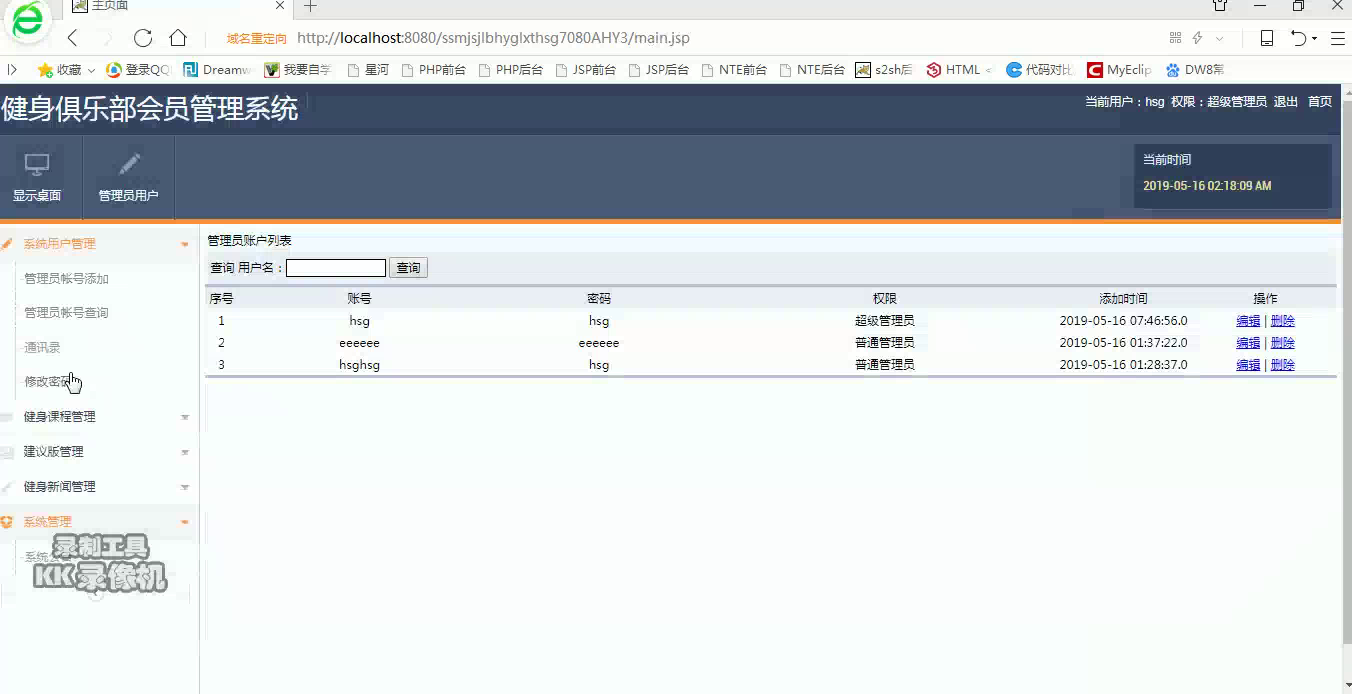Open the PHP前台 bookmark
1352x694 pixels.
pos(432,70)
